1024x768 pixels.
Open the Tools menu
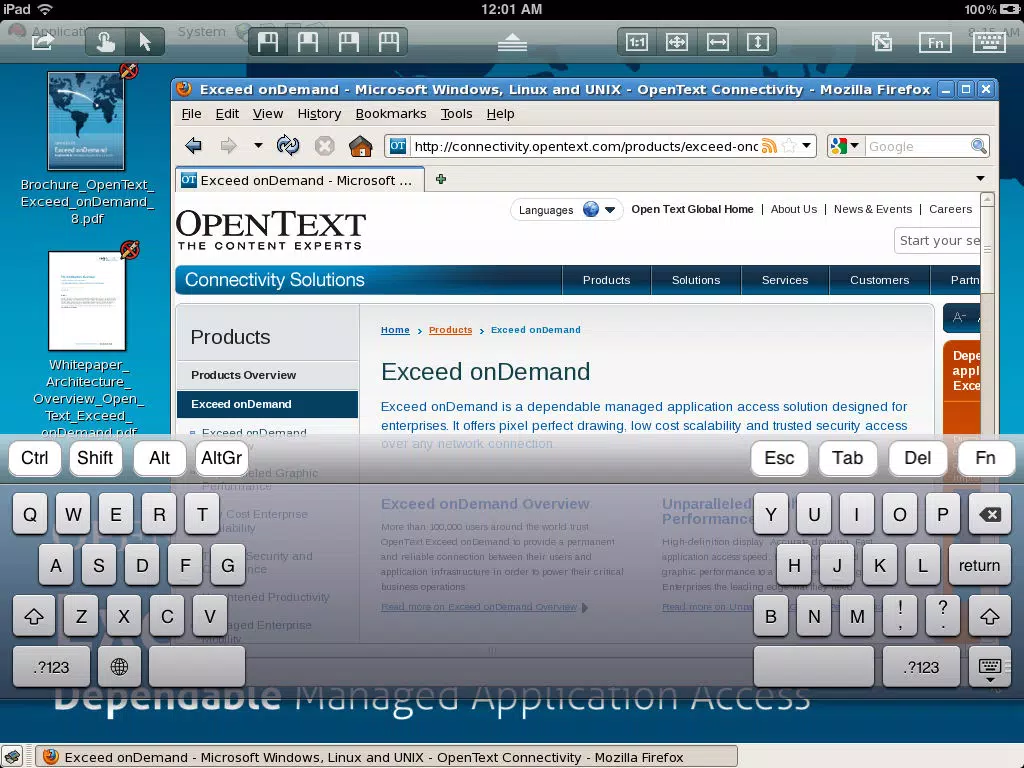tap(456, 114)
